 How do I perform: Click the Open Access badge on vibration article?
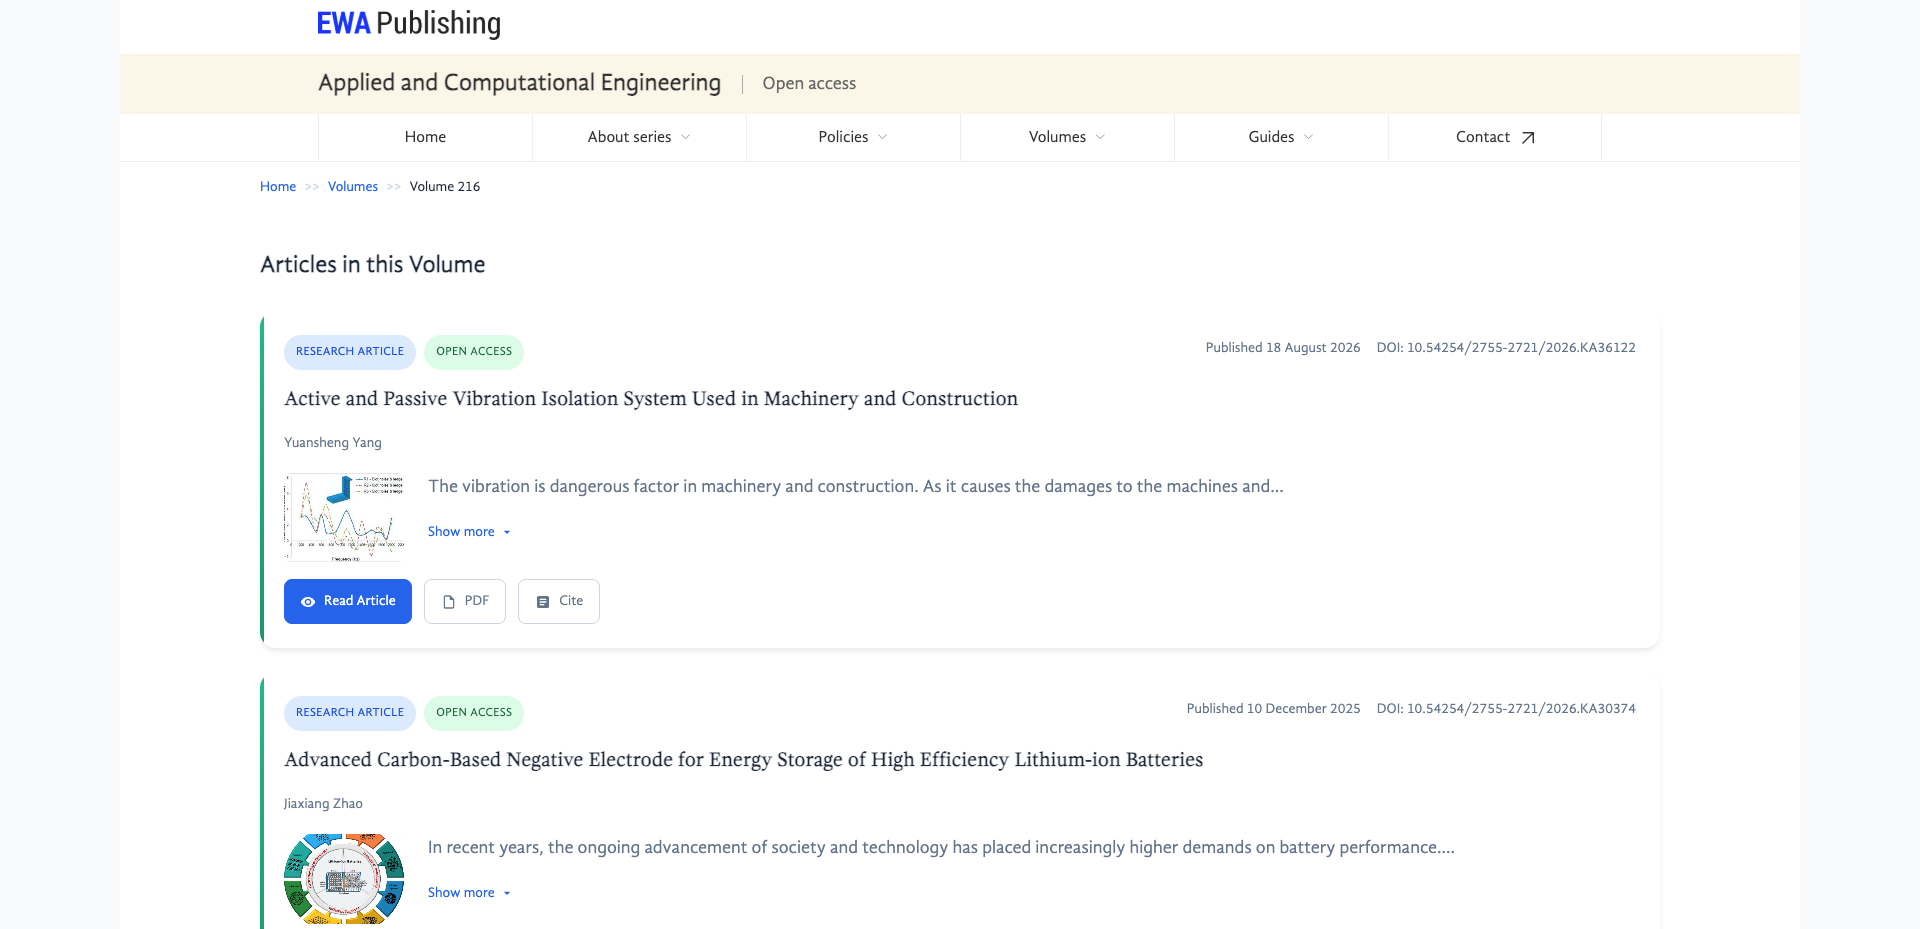(x=474, y=352)
